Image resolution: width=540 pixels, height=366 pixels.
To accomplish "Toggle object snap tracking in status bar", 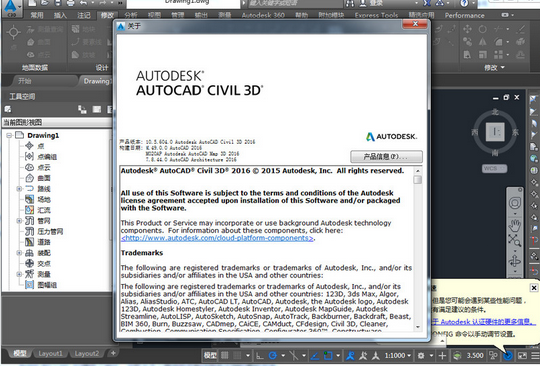I will click(315, 355).
